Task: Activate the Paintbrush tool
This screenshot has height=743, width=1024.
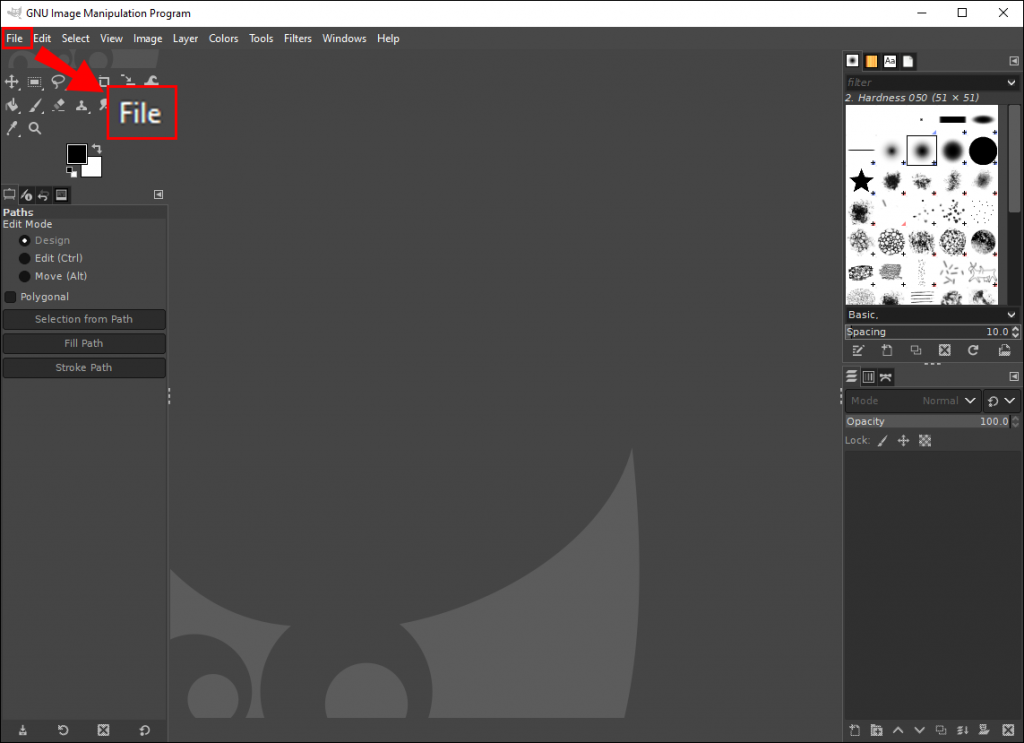Action: coord(35,105)
